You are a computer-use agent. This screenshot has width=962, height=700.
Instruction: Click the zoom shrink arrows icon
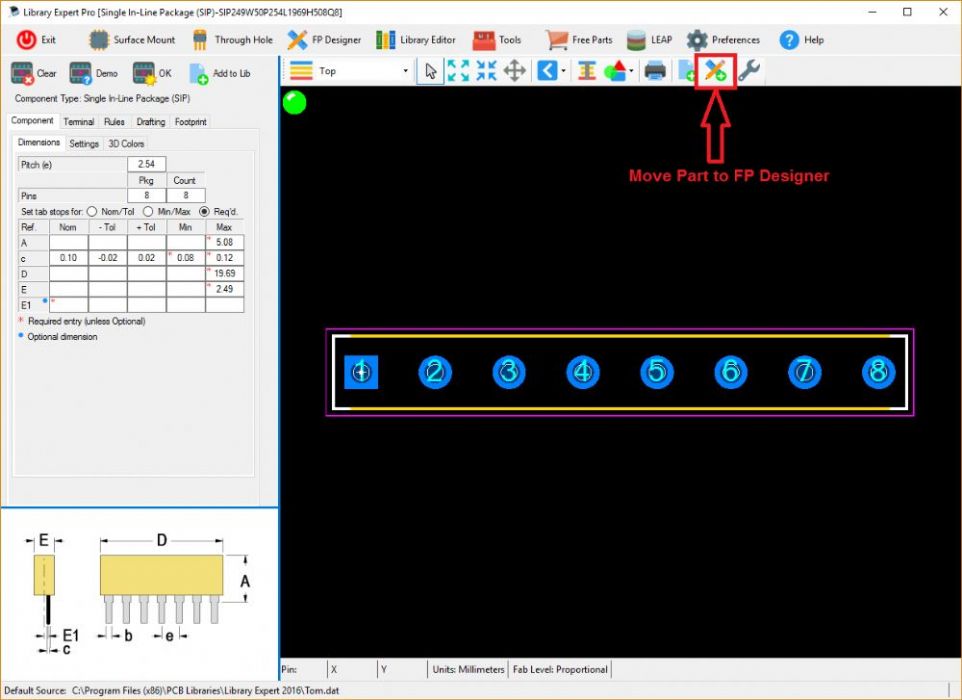pyautogui.click(x=486, y=71)
